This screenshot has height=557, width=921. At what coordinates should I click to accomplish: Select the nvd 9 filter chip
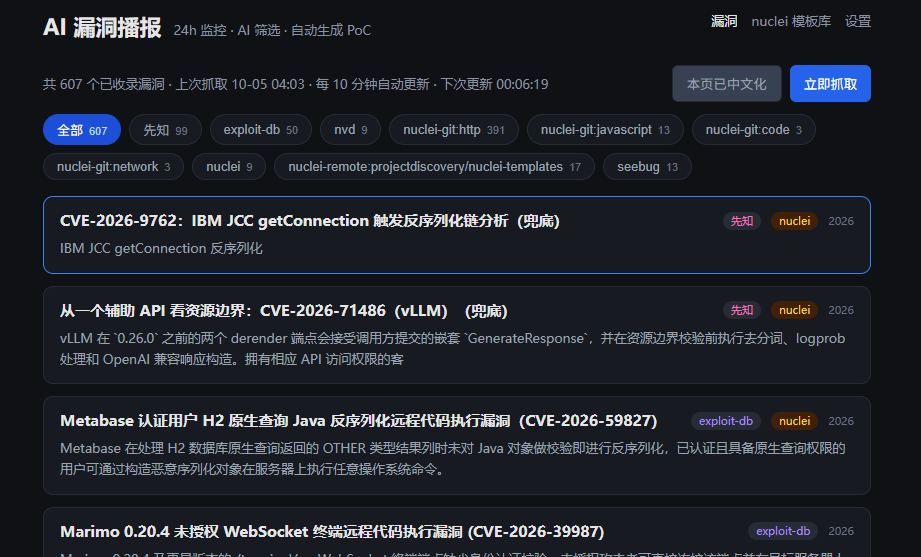[x=351, y=130]
